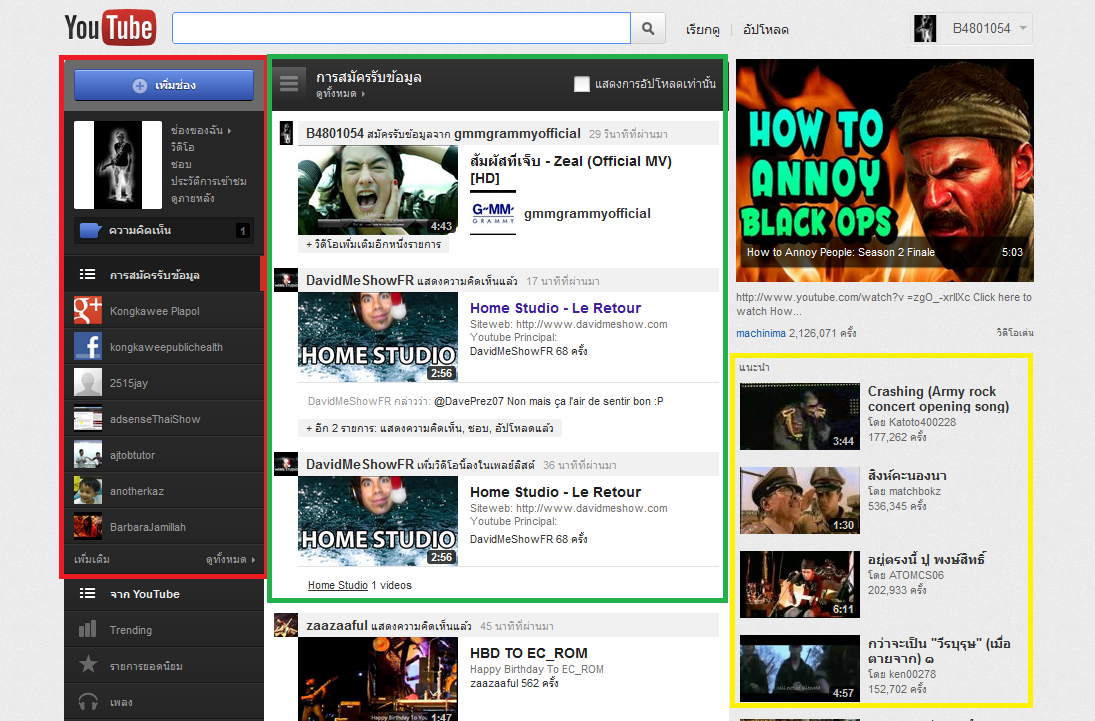Click the zaazaaful feed avatar

pos(286,625)
